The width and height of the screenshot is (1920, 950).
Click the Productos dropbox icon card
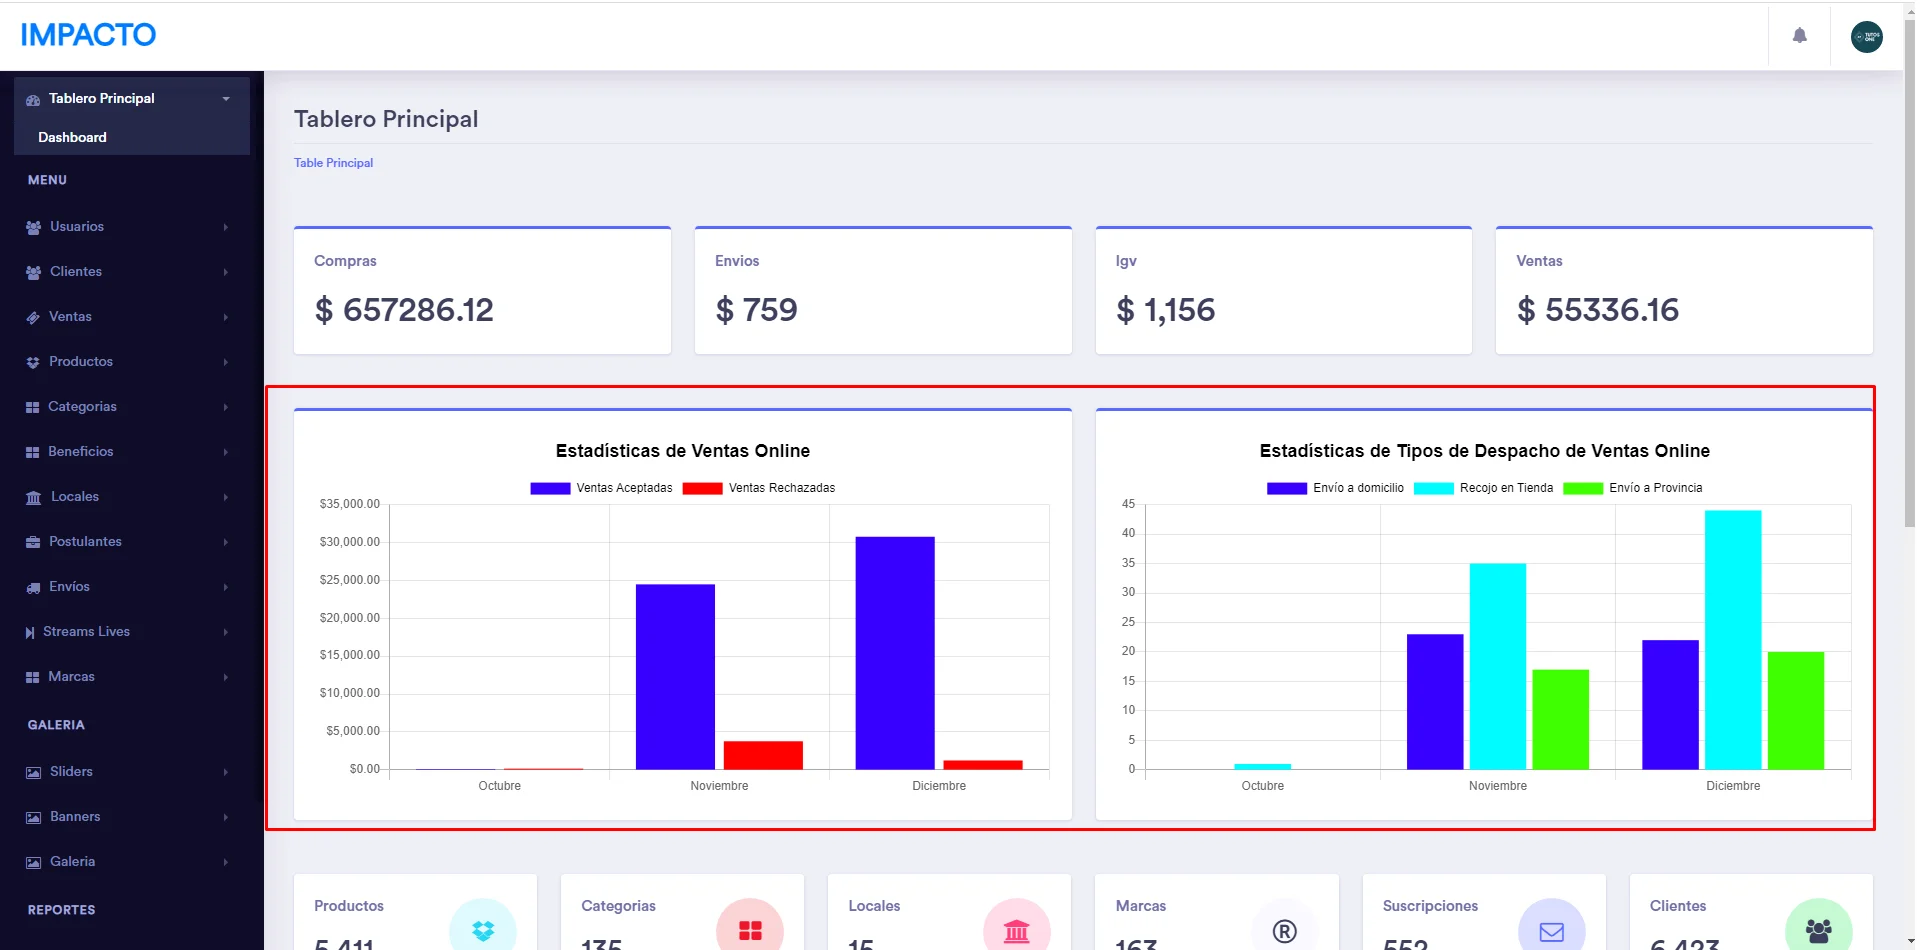point(483,930)
